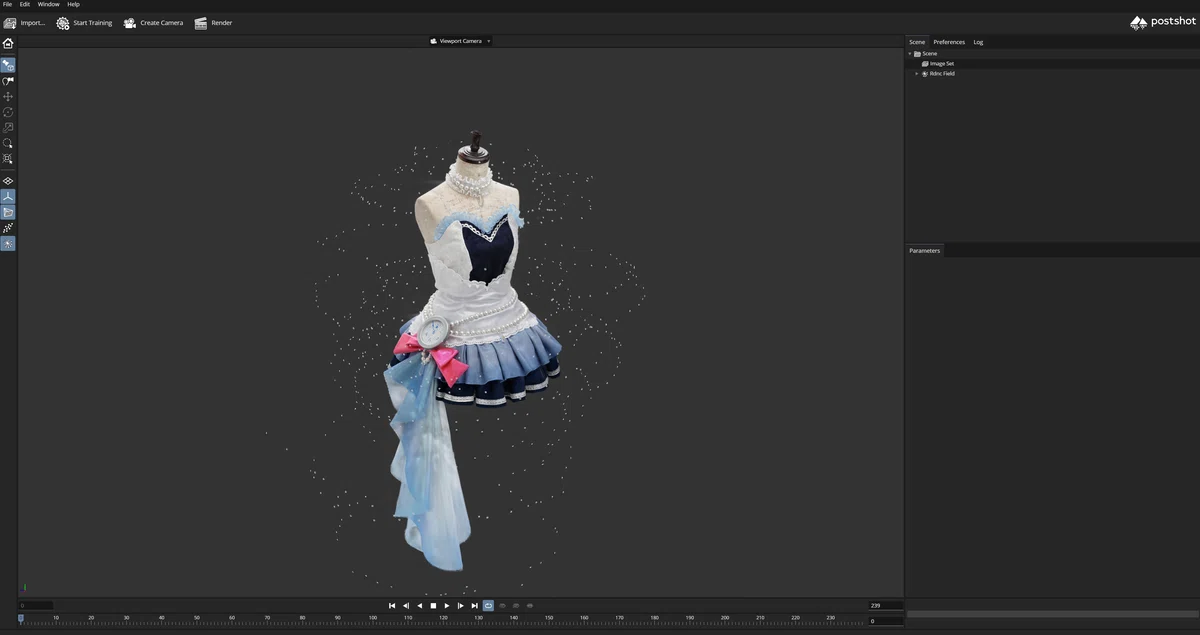This screenshot has width=1200, height=635.
Task: Play timeline forward
Action: [x=447, y=605]
